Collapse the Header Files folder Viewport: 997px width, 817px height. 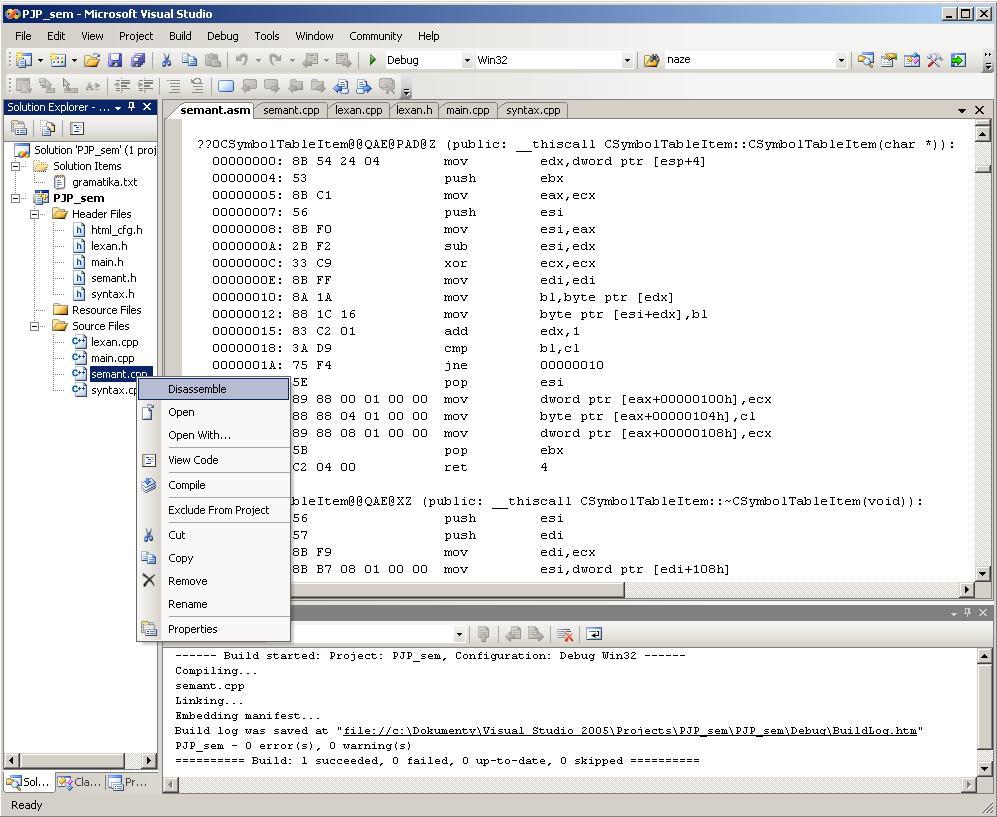click(x=34, y=214)
